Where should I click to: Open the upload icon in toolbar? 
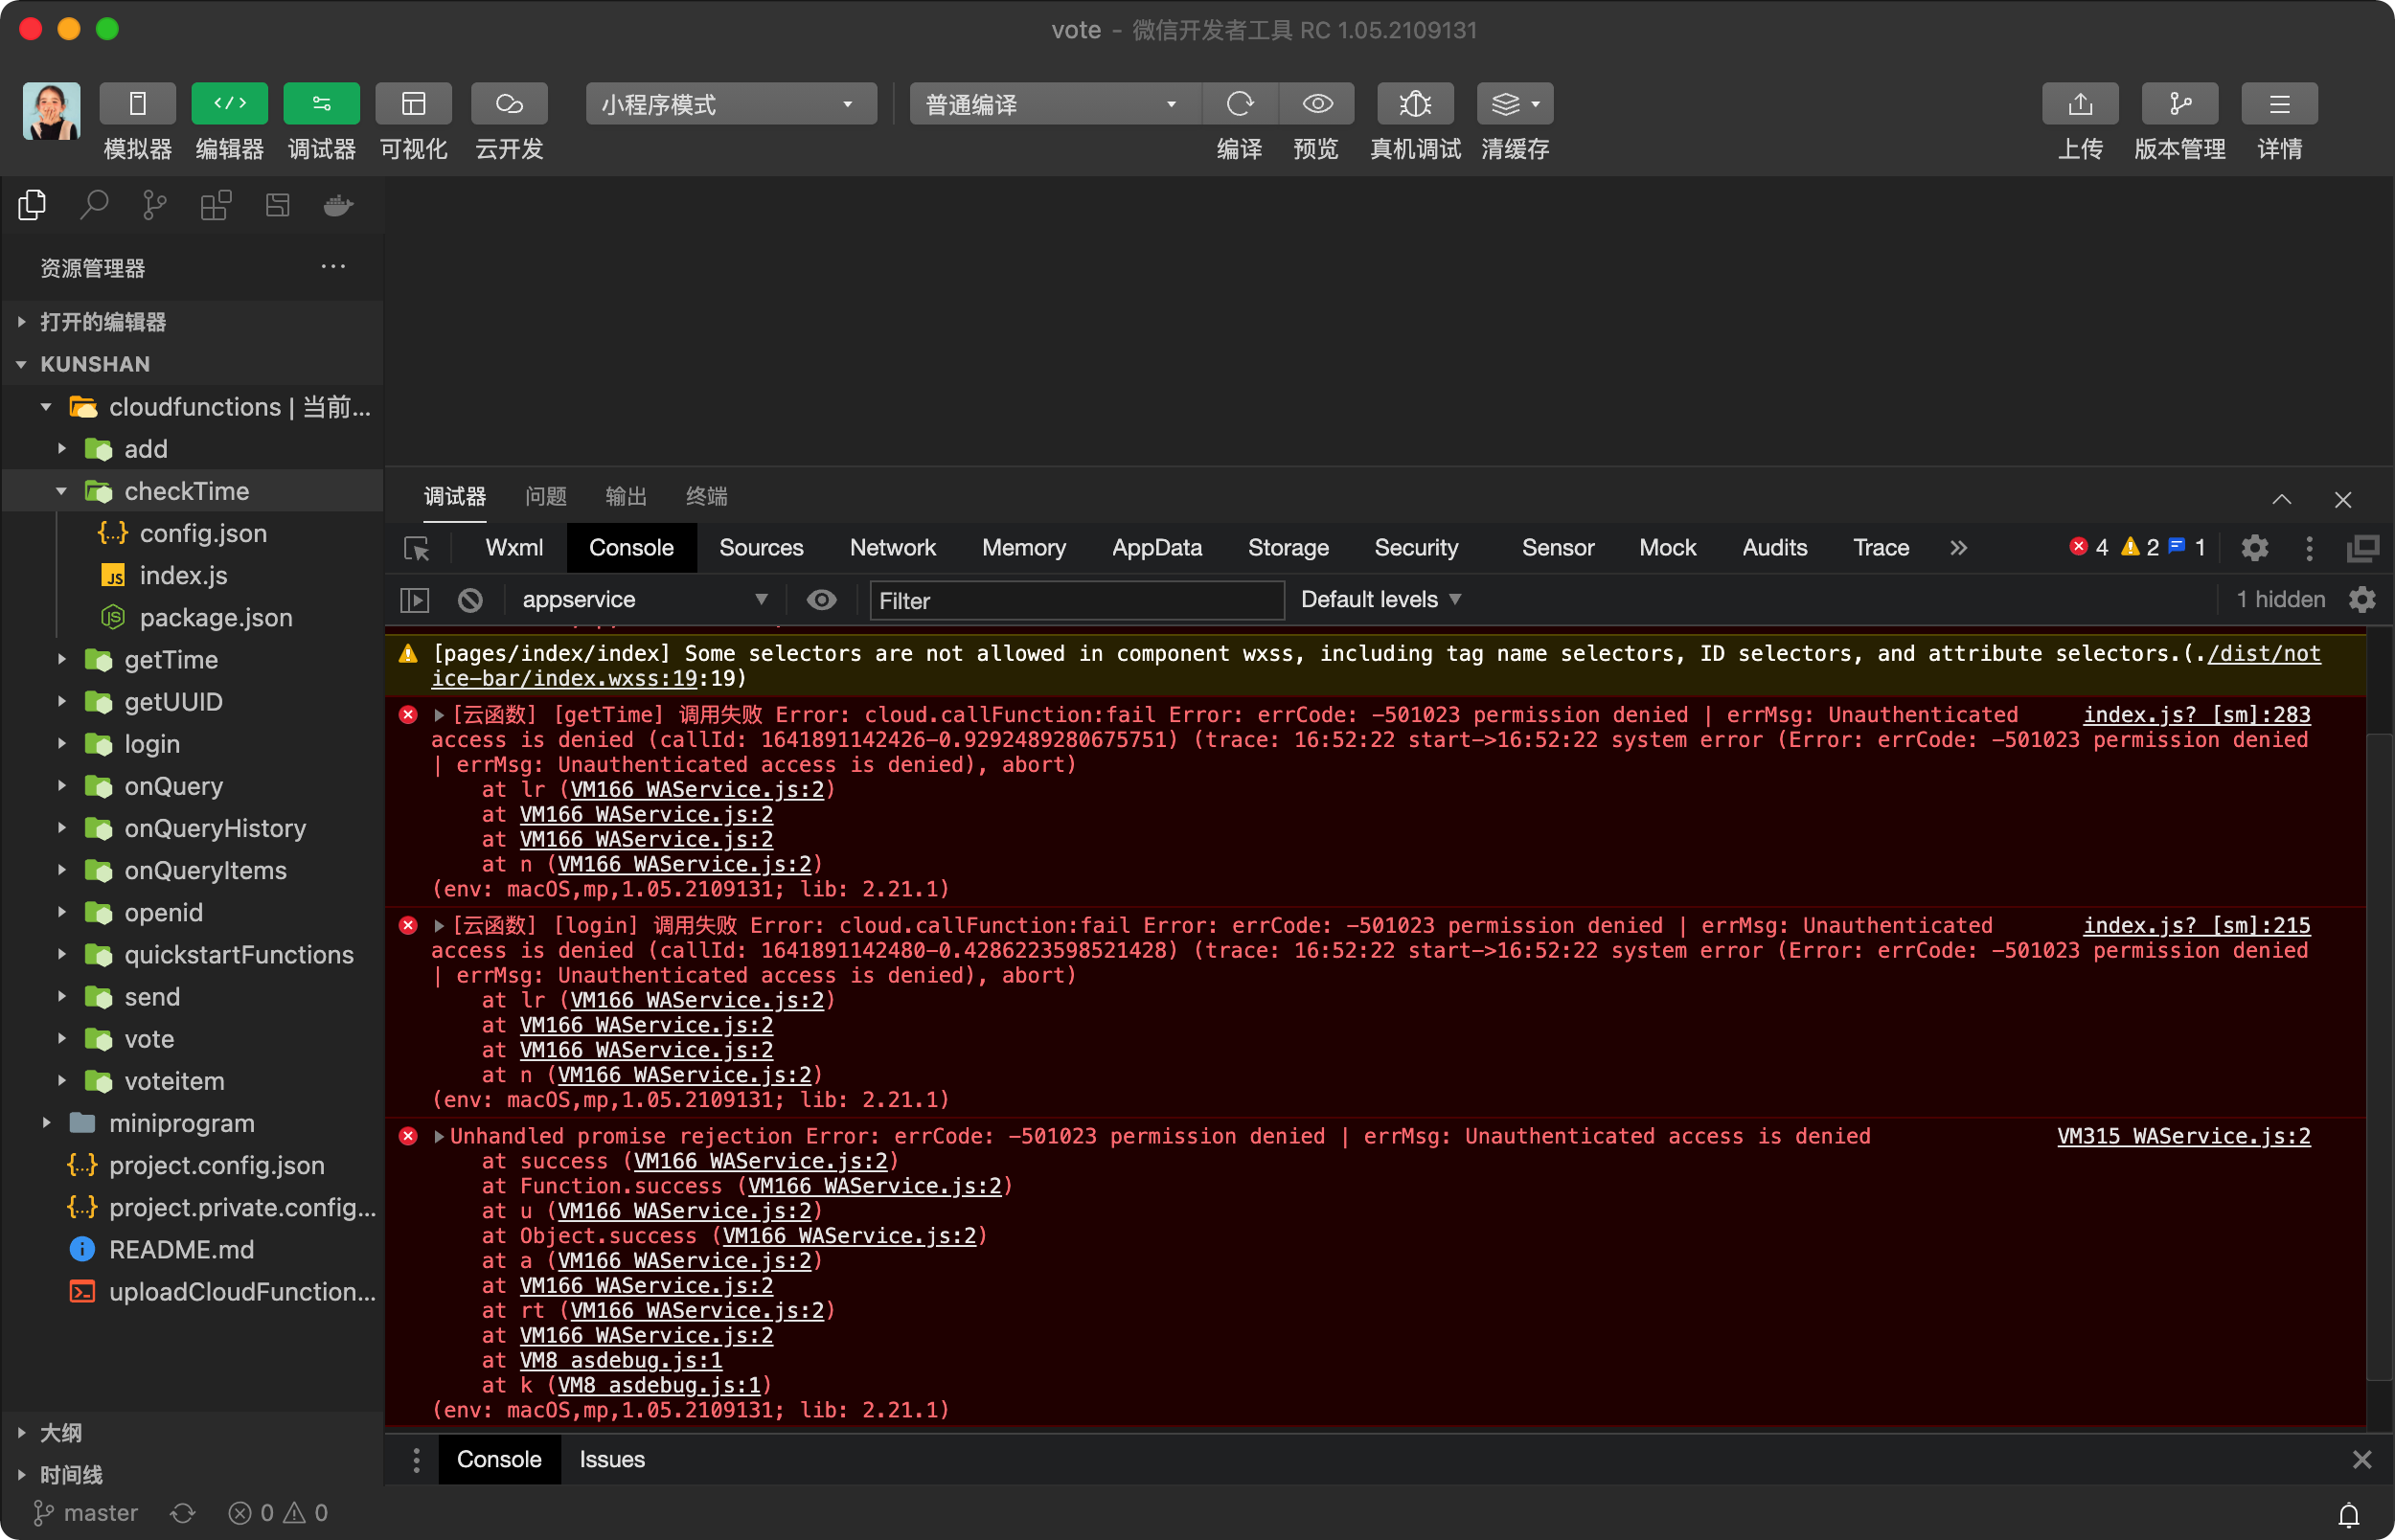click(x=2080, y=104)
